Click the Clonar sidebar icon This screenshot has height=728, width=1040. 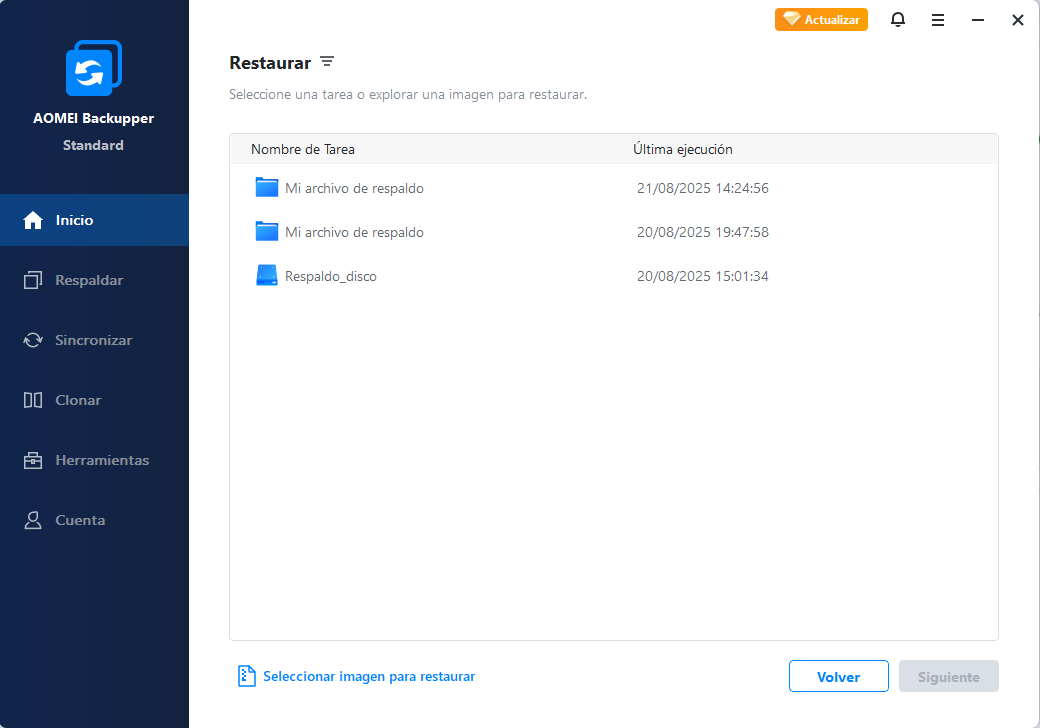33,400
